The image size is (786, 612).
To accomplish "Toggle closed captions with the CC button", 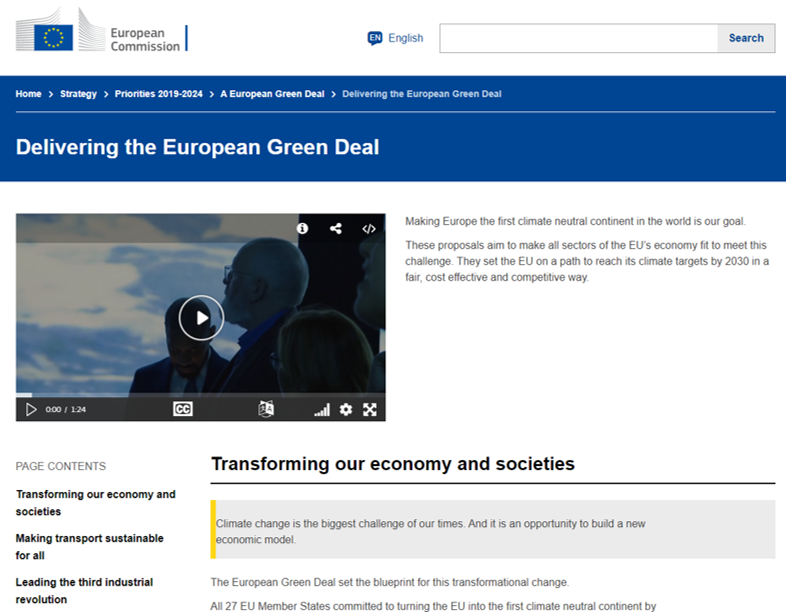I will pos(182,410).
